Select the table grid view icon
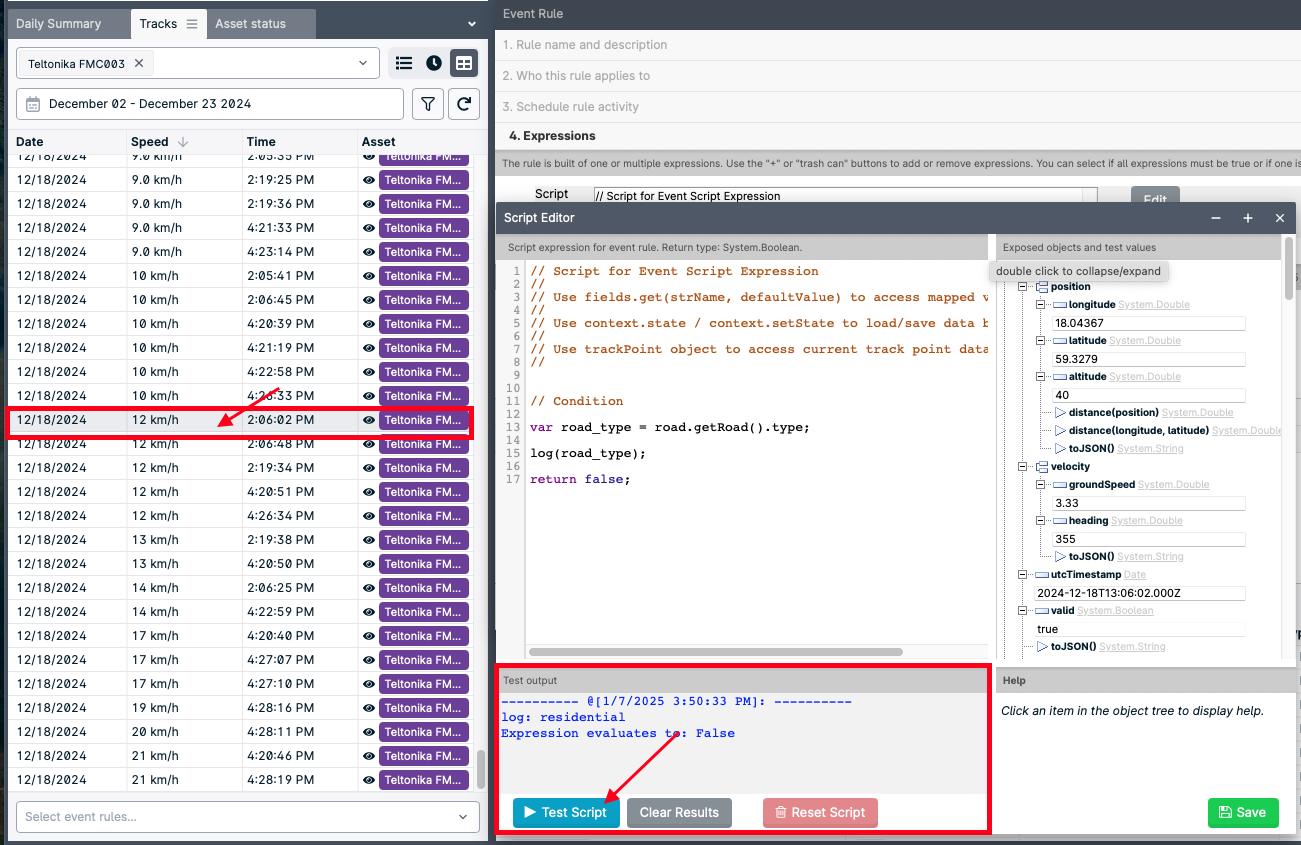1301x845 pixels. 464,63
